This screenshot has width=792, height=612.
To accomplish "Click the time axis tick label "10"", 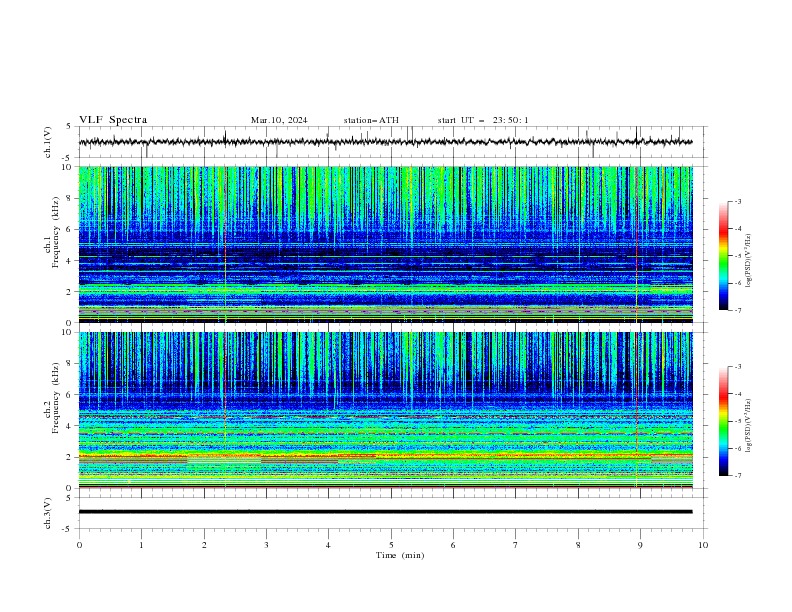I will click(x=703, y=545).
